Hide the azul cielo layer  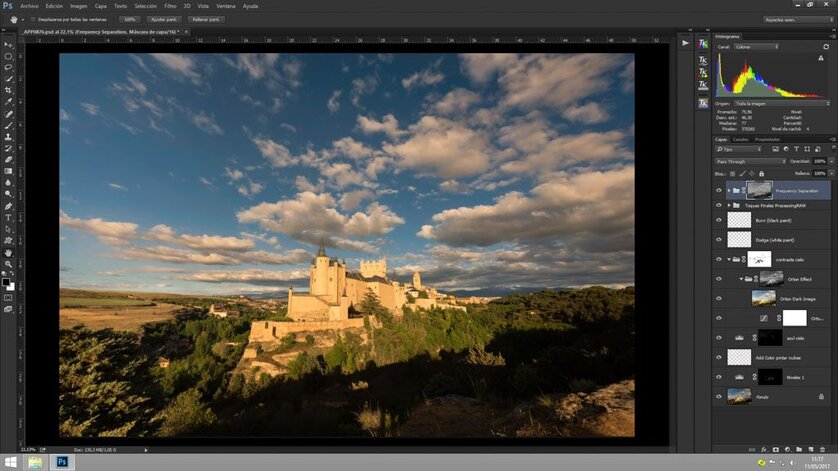(718, 338)
